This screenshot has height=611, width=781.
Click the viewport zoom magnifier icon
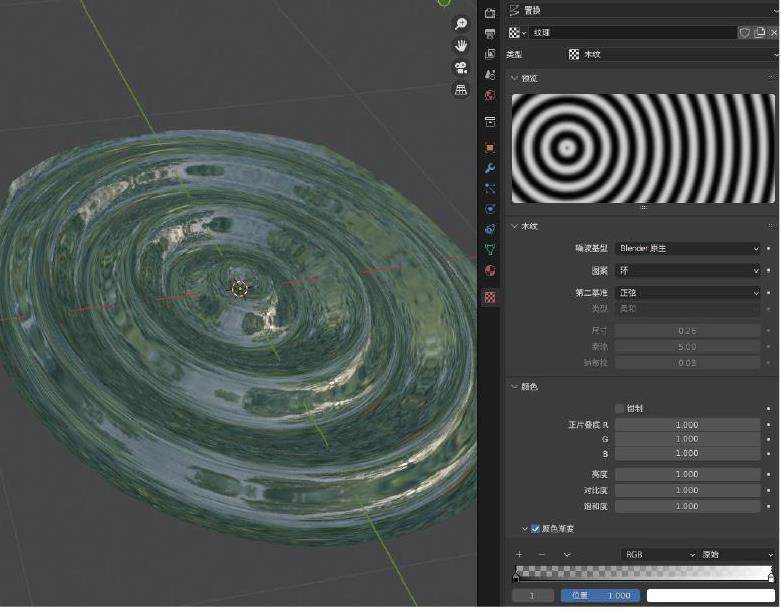point(461,24)
